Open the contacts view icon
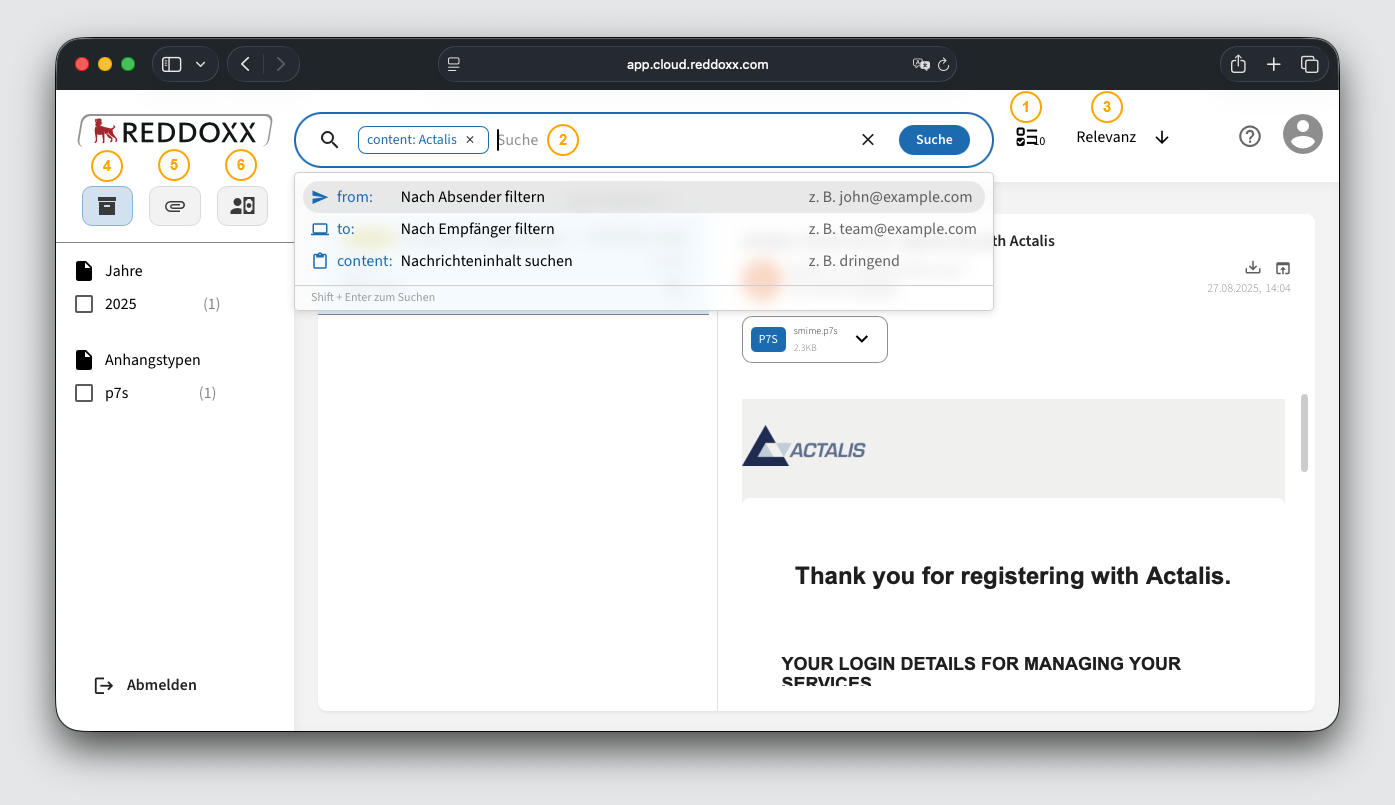Viewport: 1395px width, 805px height. 242,206
